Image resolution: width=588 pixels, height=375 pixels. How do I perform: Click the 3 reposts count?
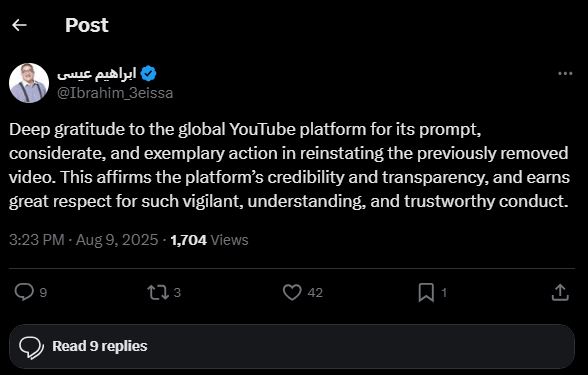[x=177, y=293]
